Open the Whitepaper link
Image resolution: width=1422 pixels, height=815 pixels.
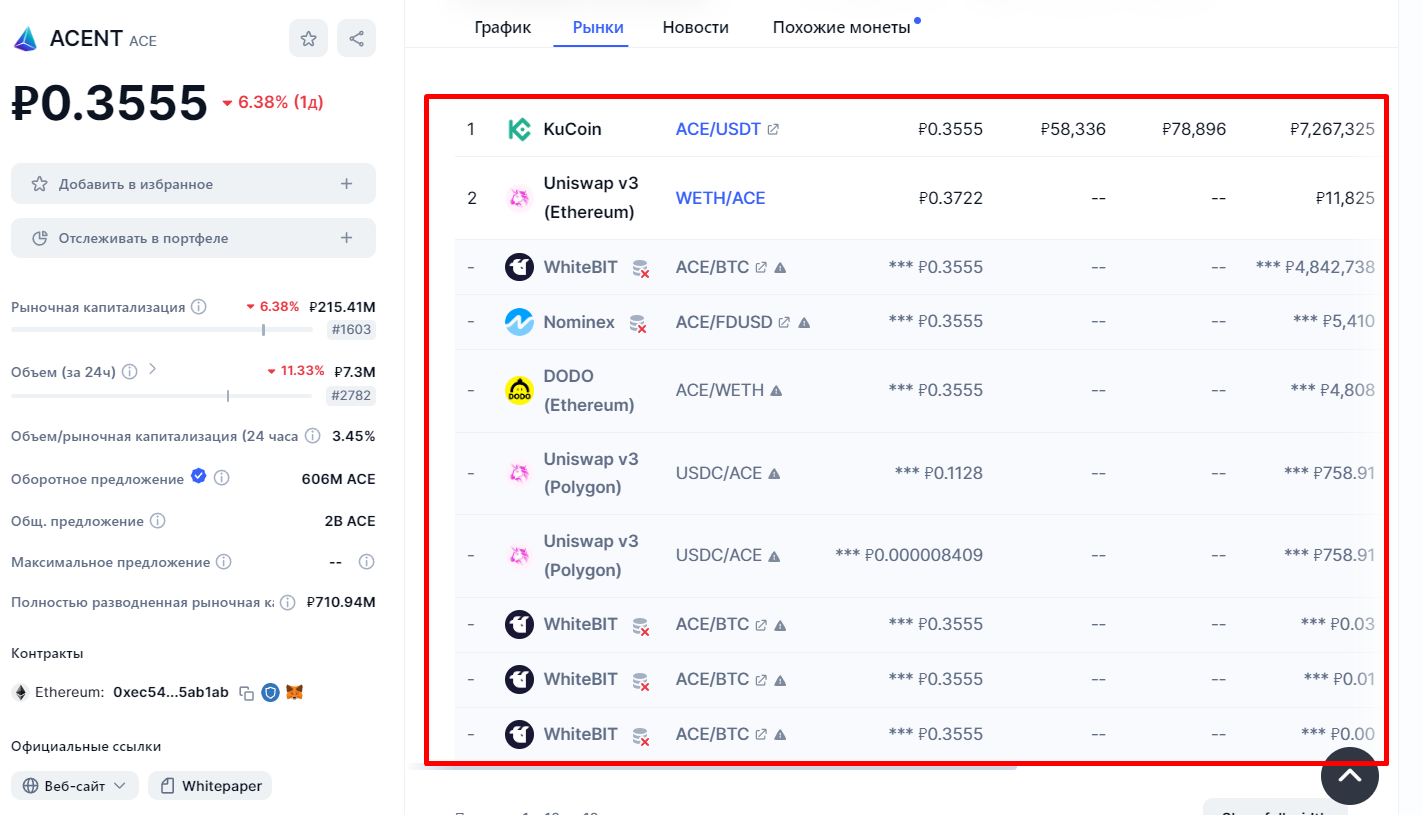pos(210,786)
